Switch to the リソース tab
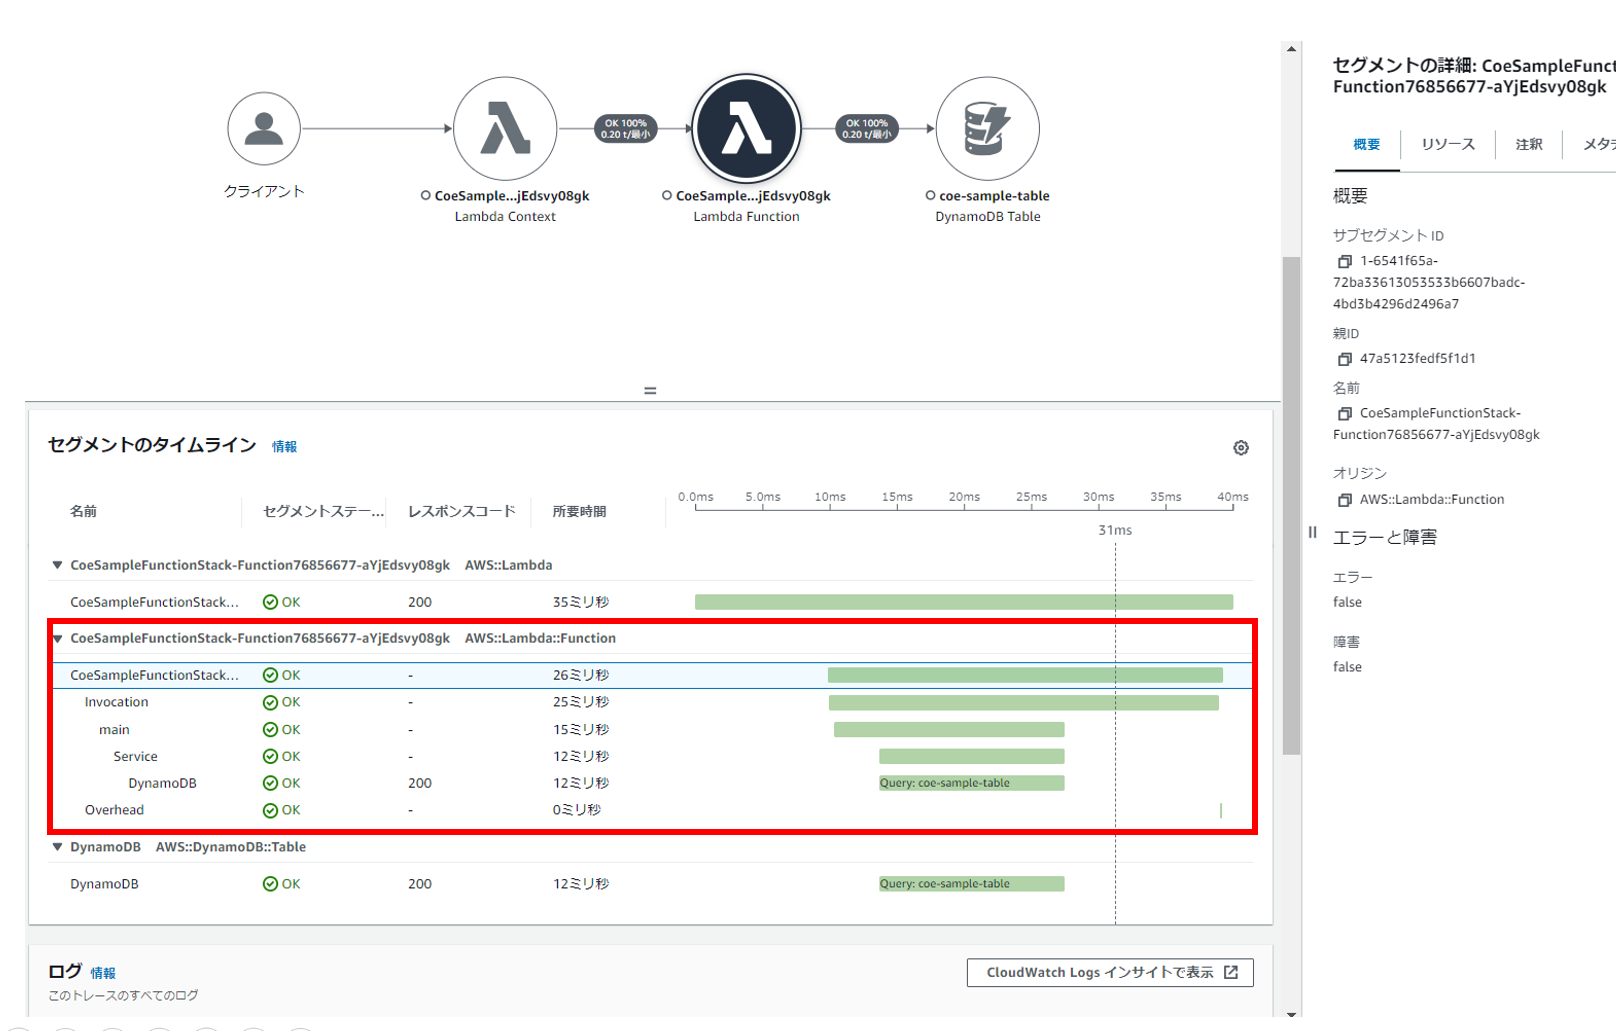 click(x=1447, y=145)
